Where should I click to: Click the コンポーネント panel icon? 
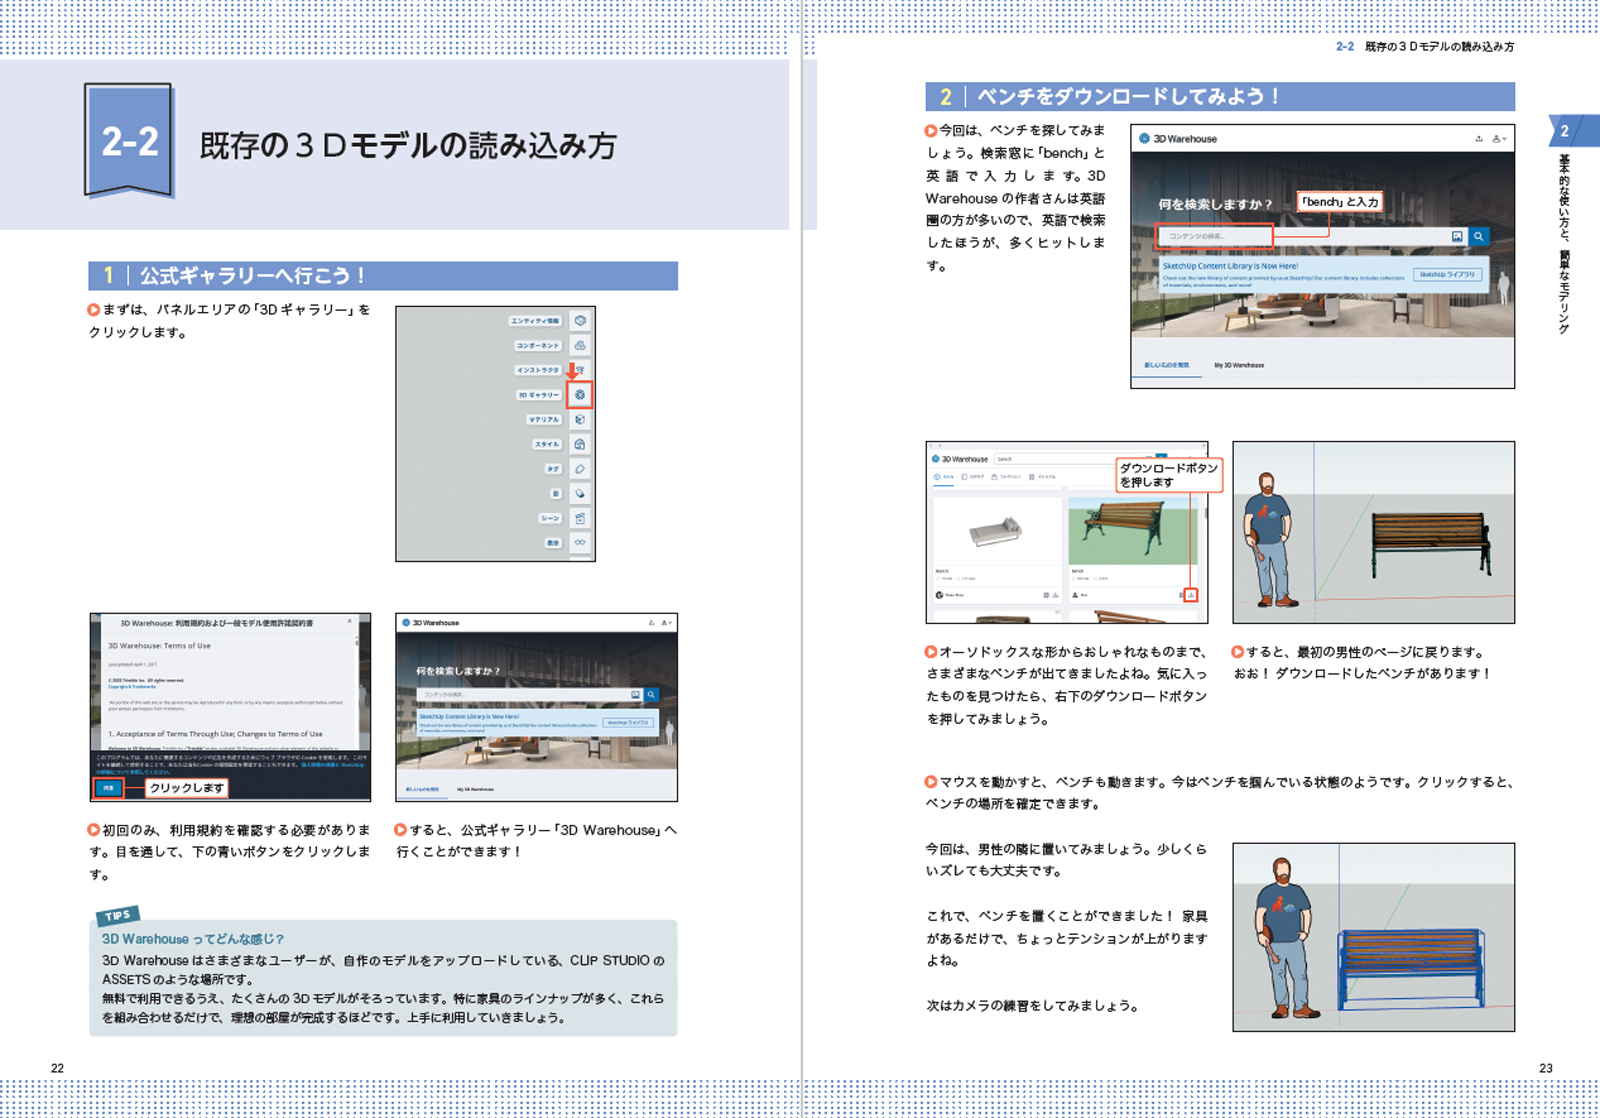580,346
